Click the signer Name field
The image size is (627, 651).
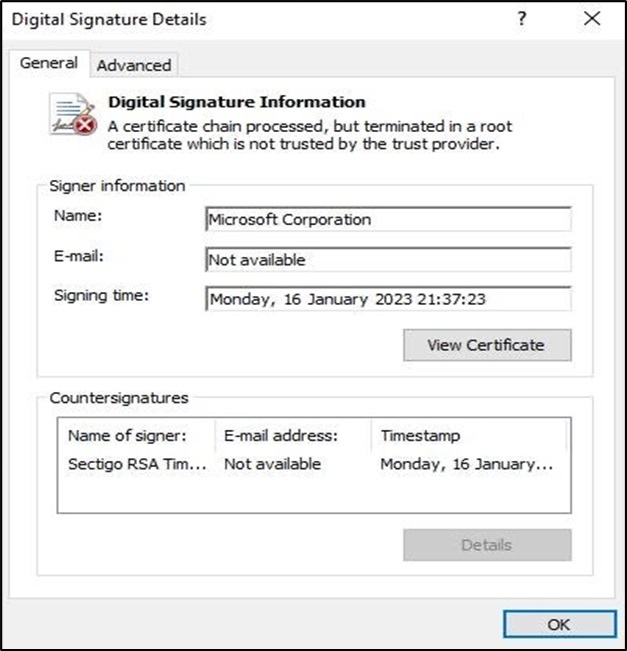(388, 219)
